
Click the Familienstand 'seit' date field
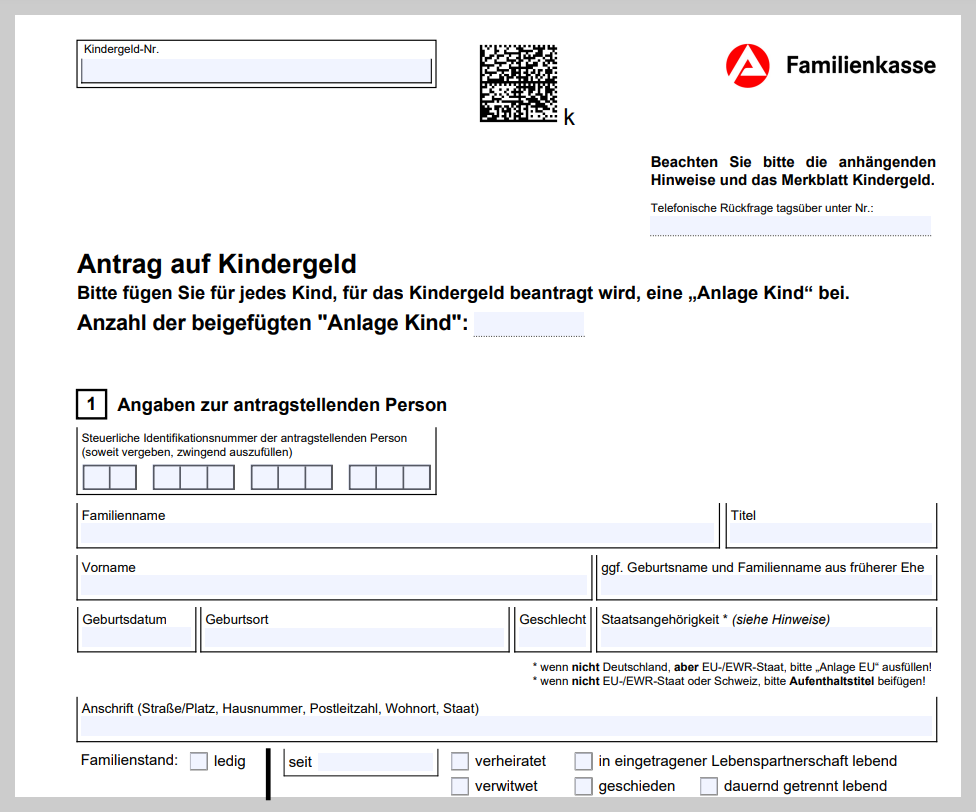(375, 762)
